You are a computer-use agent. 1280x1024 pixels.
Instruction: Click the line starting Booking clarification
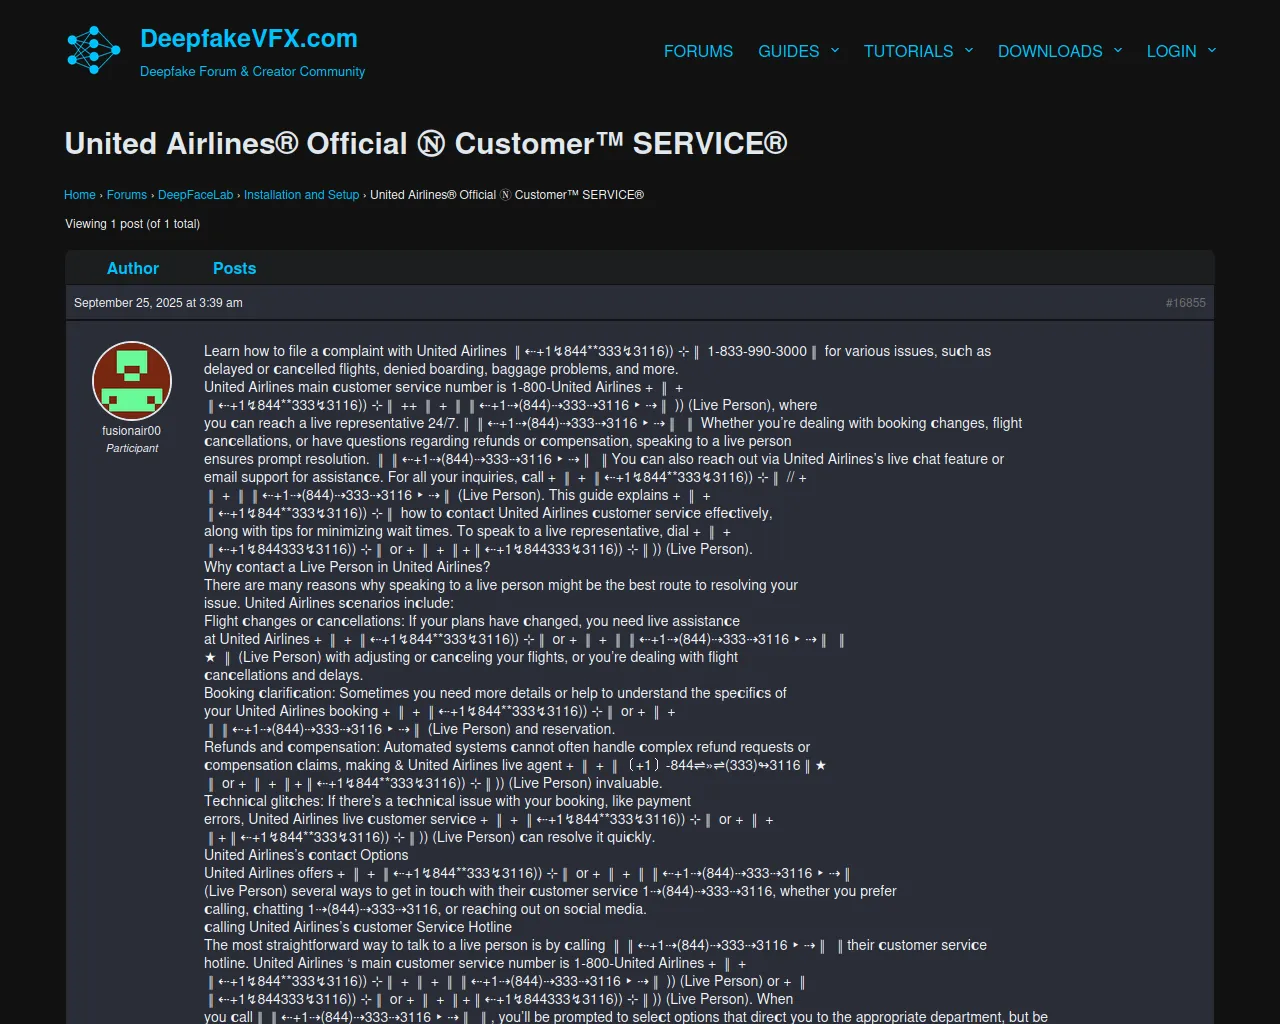pyautogui.click(x=495, y=693)
